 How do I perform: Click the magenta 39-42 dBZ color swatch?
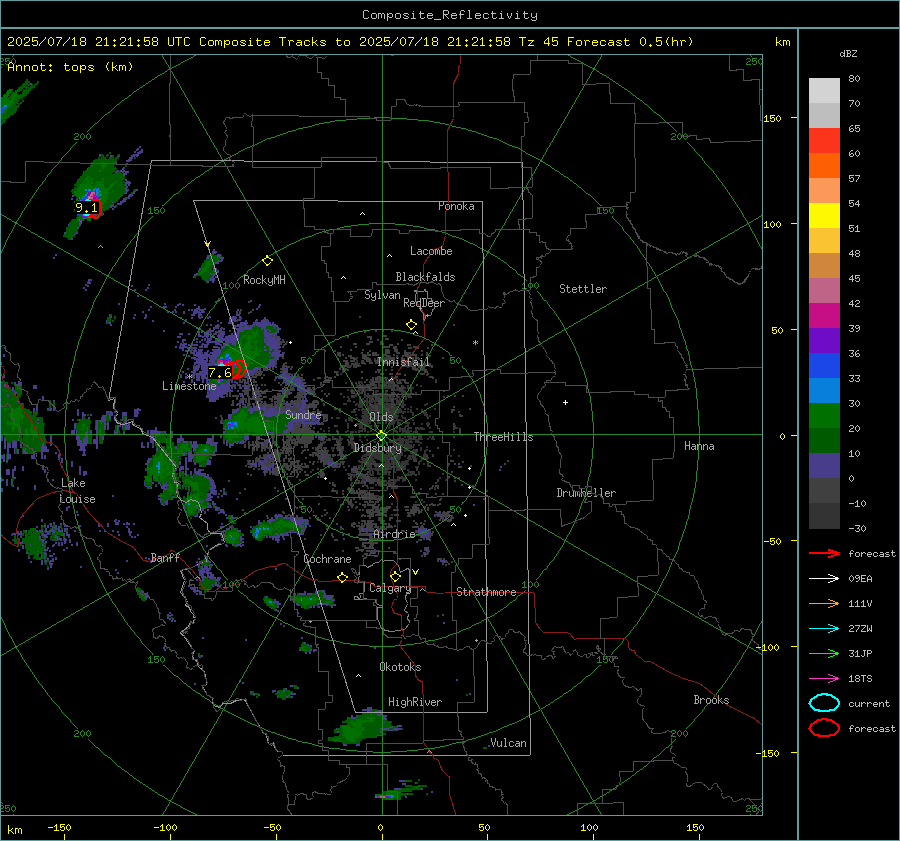824,315
